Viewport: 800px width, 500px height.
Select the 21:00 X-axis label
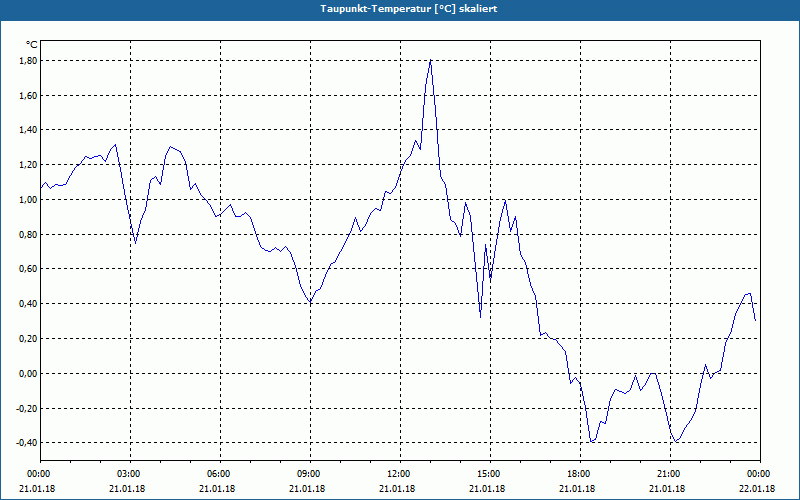tap(670, 474)
